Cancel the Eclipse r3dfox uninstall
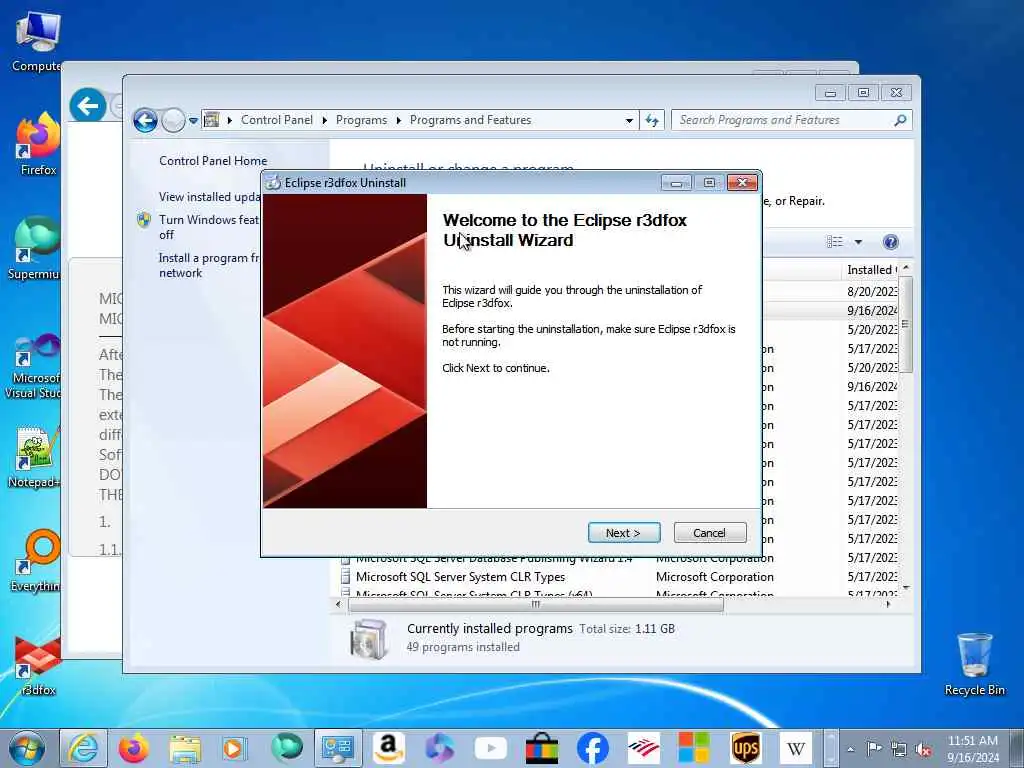 pyautogui.click(x=709, y=533)
